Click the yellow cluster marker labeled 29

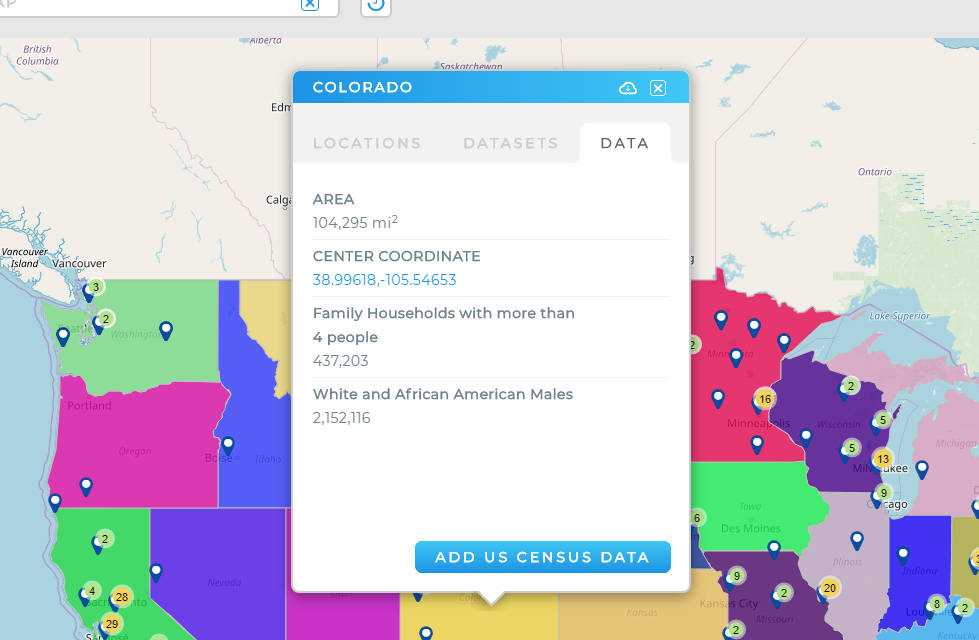pyautogui.click(x=112, y=623)
